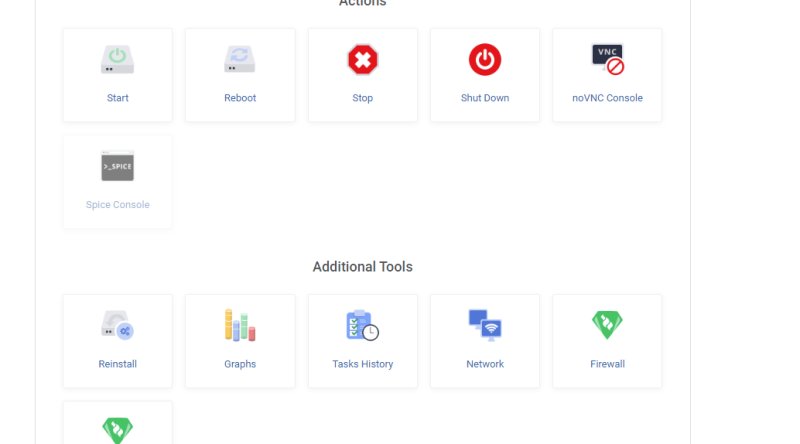The height and width of the screenshot is (444, 800).
Task: Click the Firewall text label
Action: coord(607,364)
